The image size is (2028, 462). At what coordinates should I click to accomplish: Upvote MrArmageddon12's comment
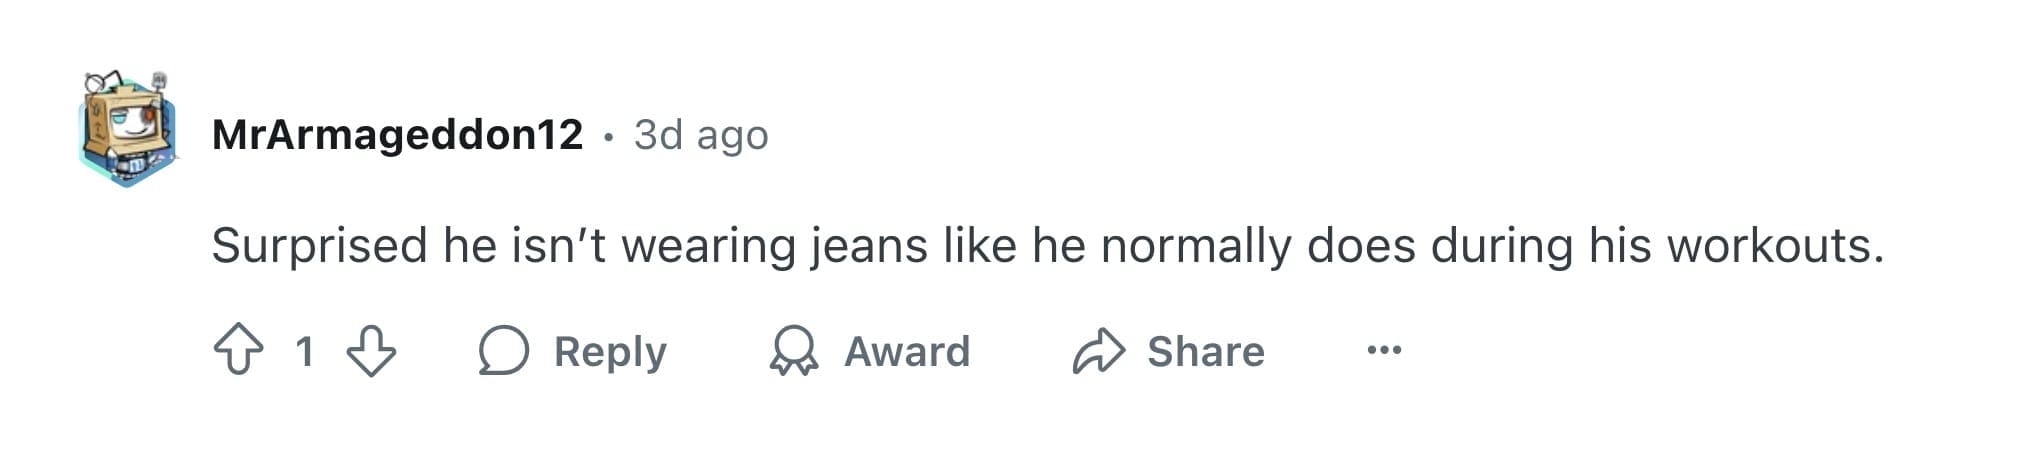[x=238, y=350]
